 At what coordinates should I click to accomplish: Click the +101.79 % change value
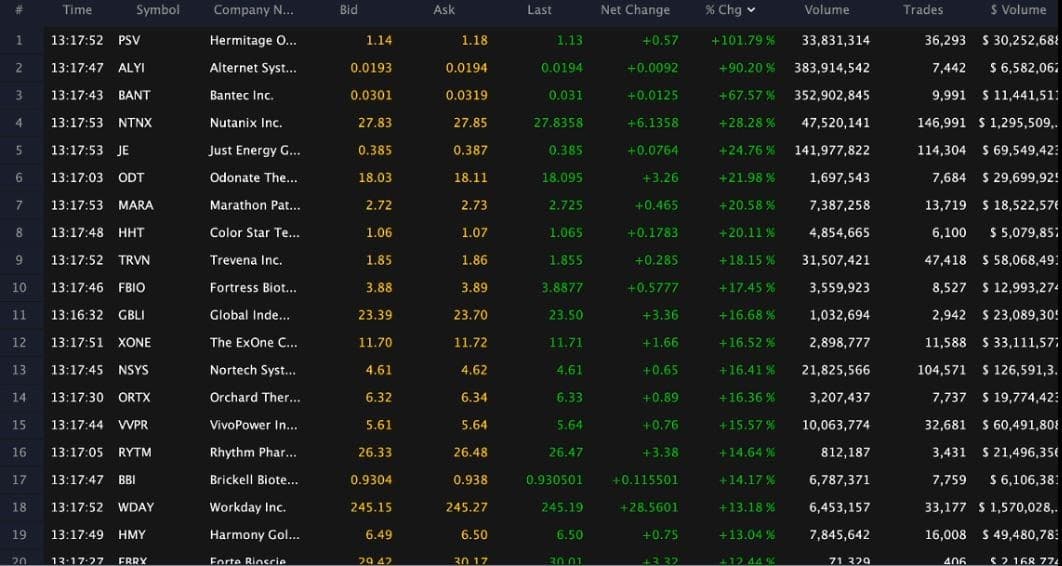pyautogui.click(x=743, y=41)
